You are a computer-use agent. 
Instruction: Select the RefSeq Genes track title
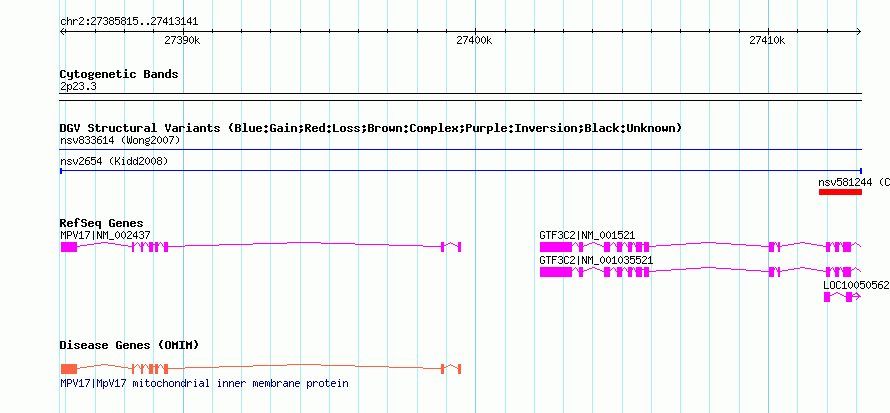tap(102, 224)
